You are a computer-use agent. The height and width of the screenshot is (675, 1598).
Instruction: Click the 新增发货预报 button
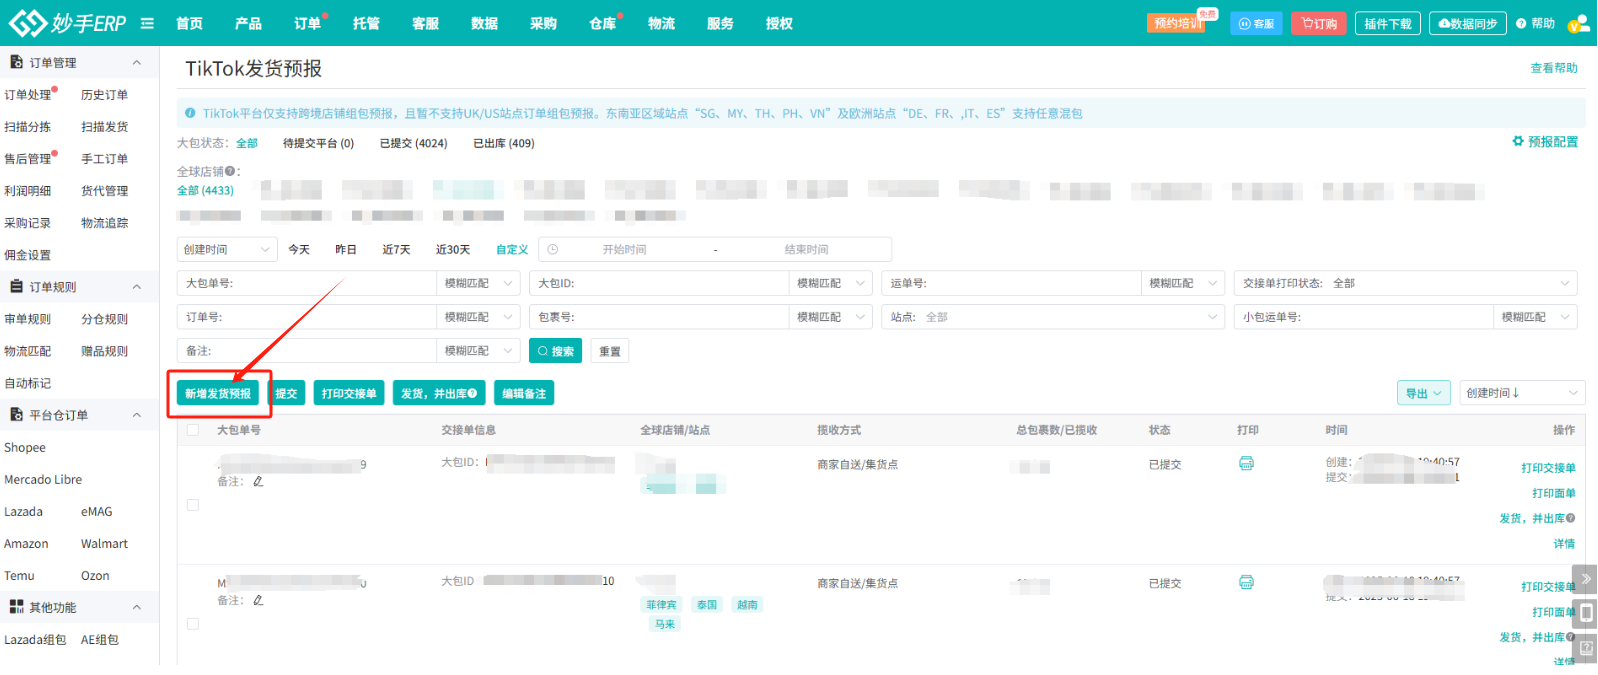tap(218, 393)
